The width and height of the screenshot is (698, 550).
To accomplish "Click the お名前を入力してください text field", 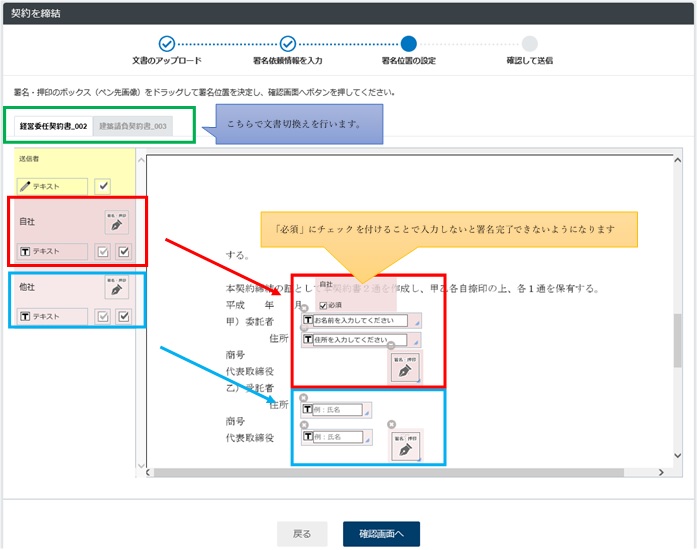I will click(360, 321).
